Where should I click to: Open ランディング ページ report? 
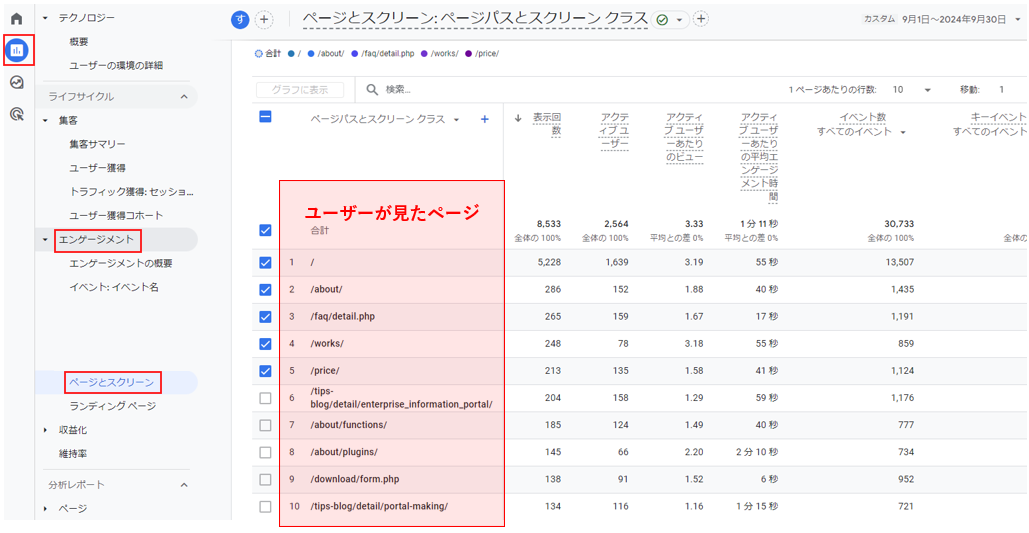click(x=113, y=406)
